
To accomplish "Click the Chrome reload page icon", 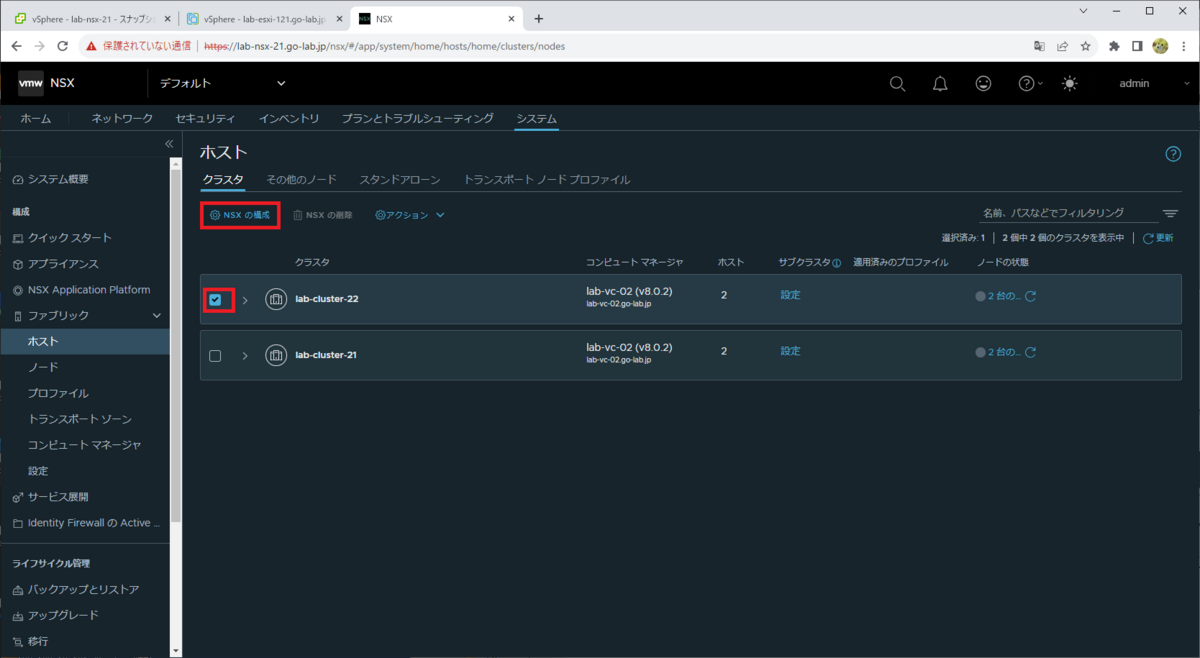I will (x=63, y=46).
